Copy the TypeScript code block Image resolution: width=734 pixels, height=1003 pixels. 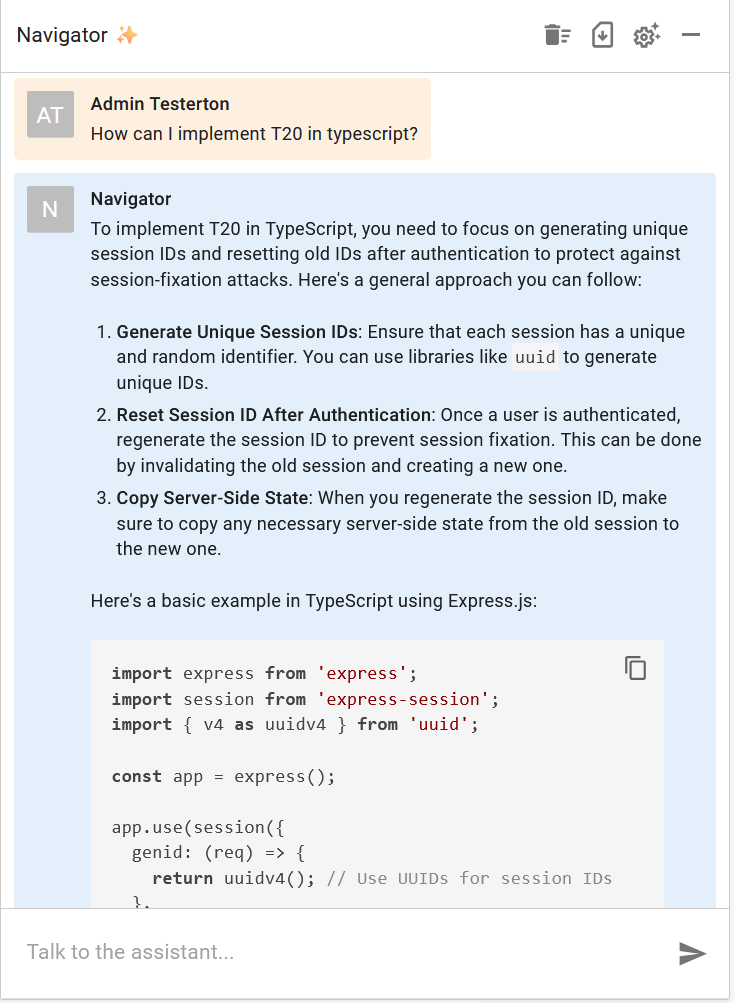(x=635, y=668)
